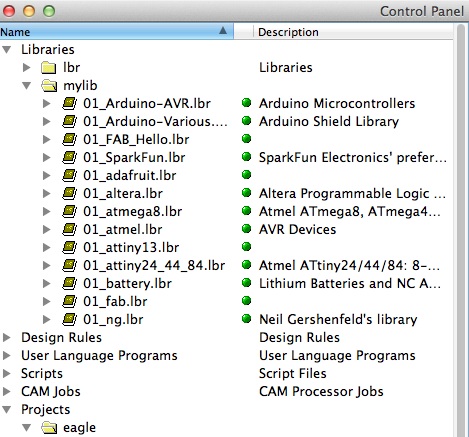This screenshot has height=437, width=469.
Task: Expand the Design Rules branch
Action: (7, 338)
